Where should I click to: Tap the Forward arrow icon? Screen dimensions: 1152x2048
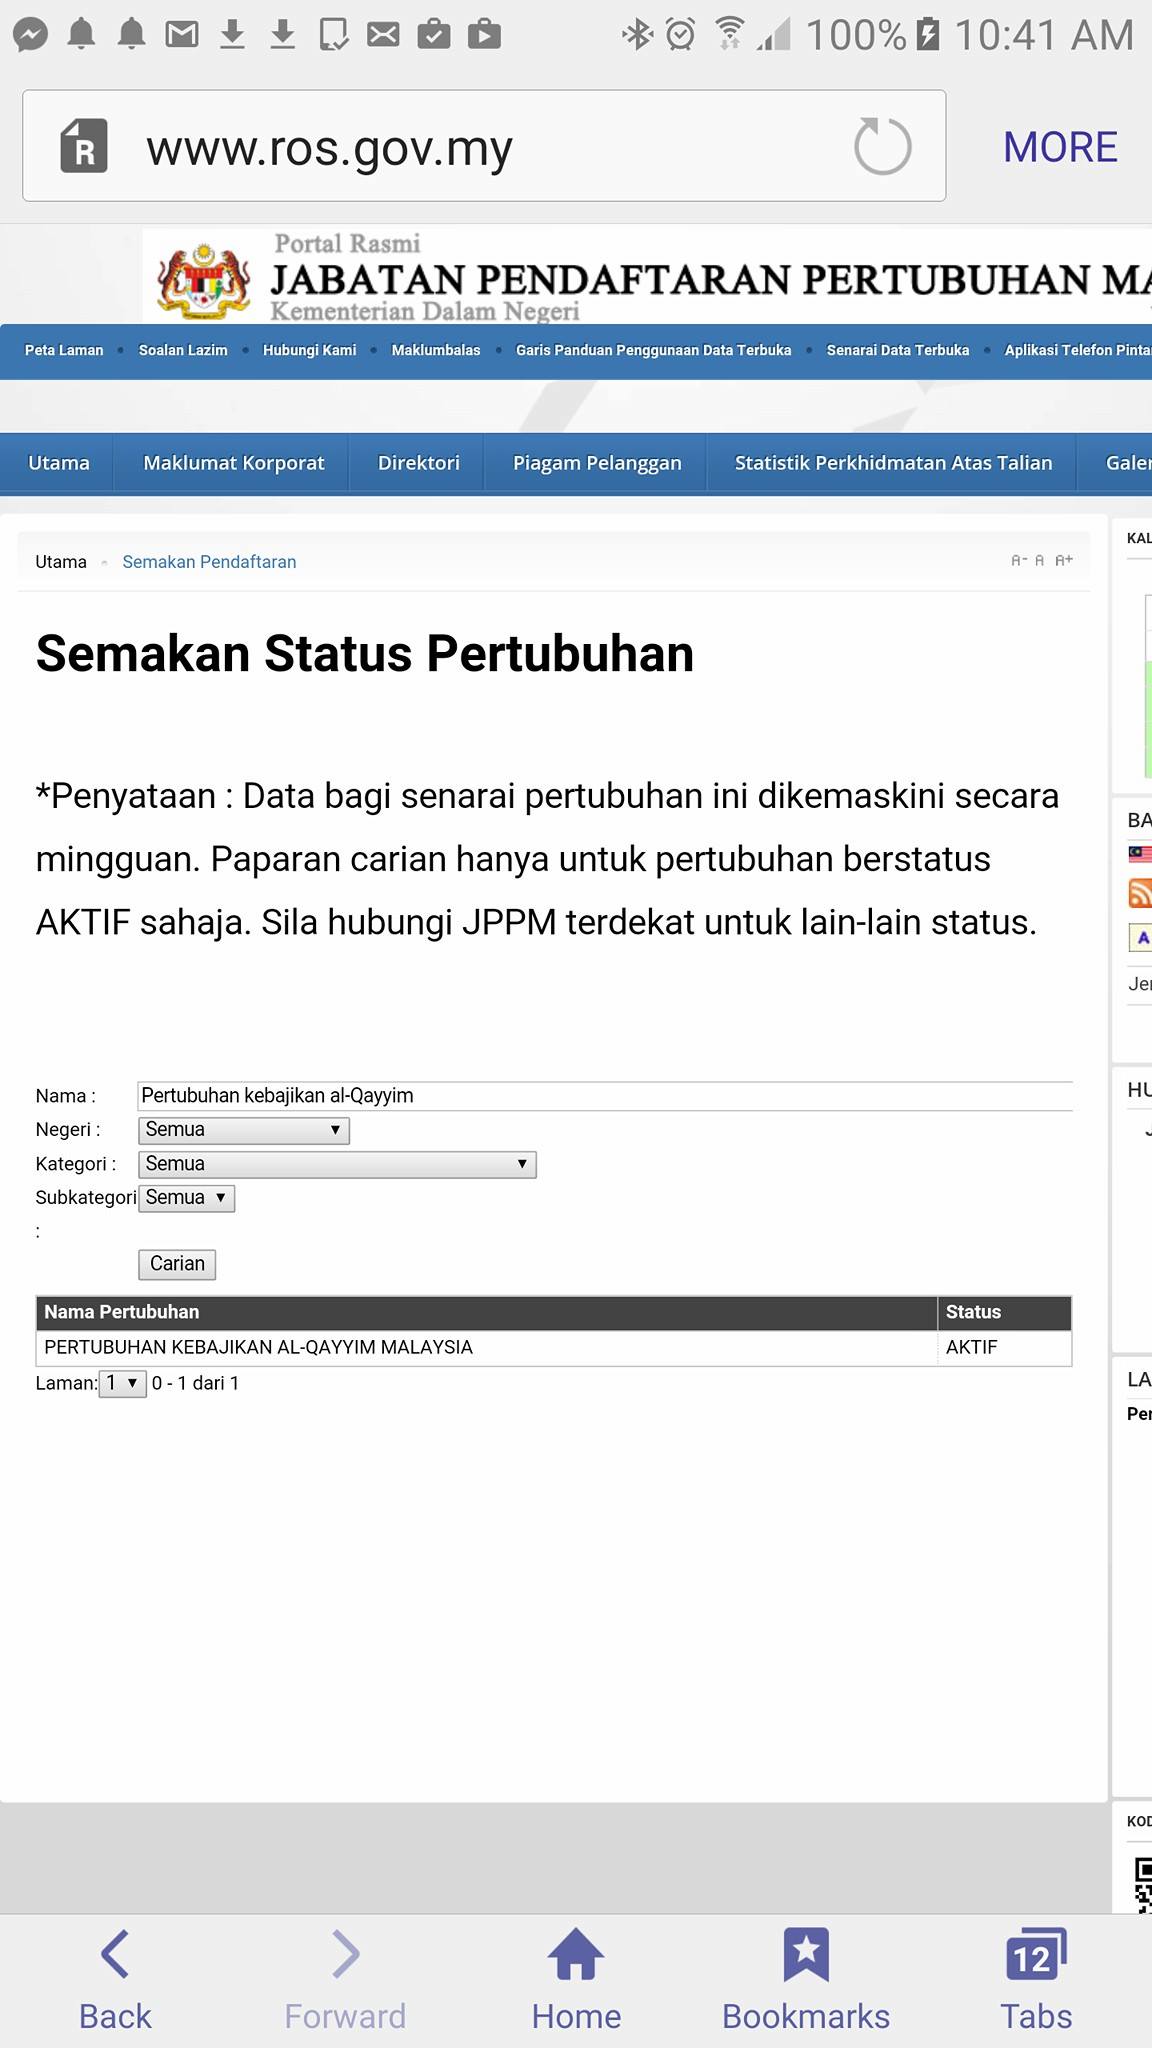[x=345, y=1953]
